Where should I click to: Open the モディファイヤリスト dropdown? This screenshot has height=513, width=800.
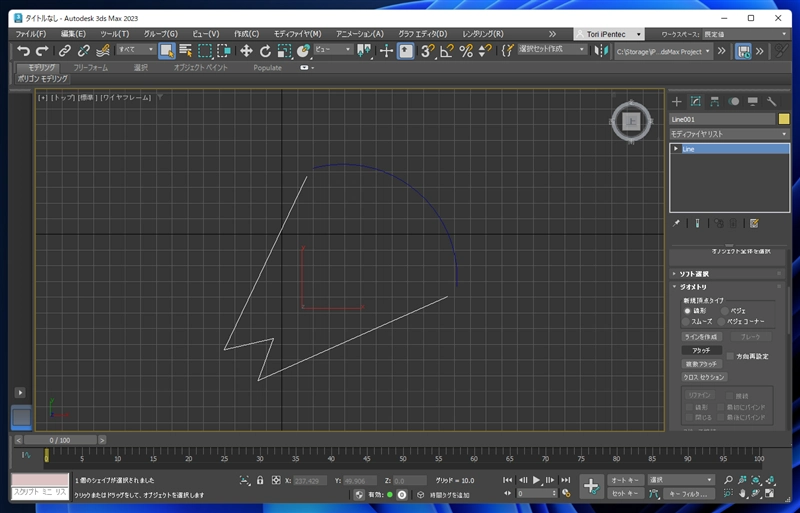[729, 133]
